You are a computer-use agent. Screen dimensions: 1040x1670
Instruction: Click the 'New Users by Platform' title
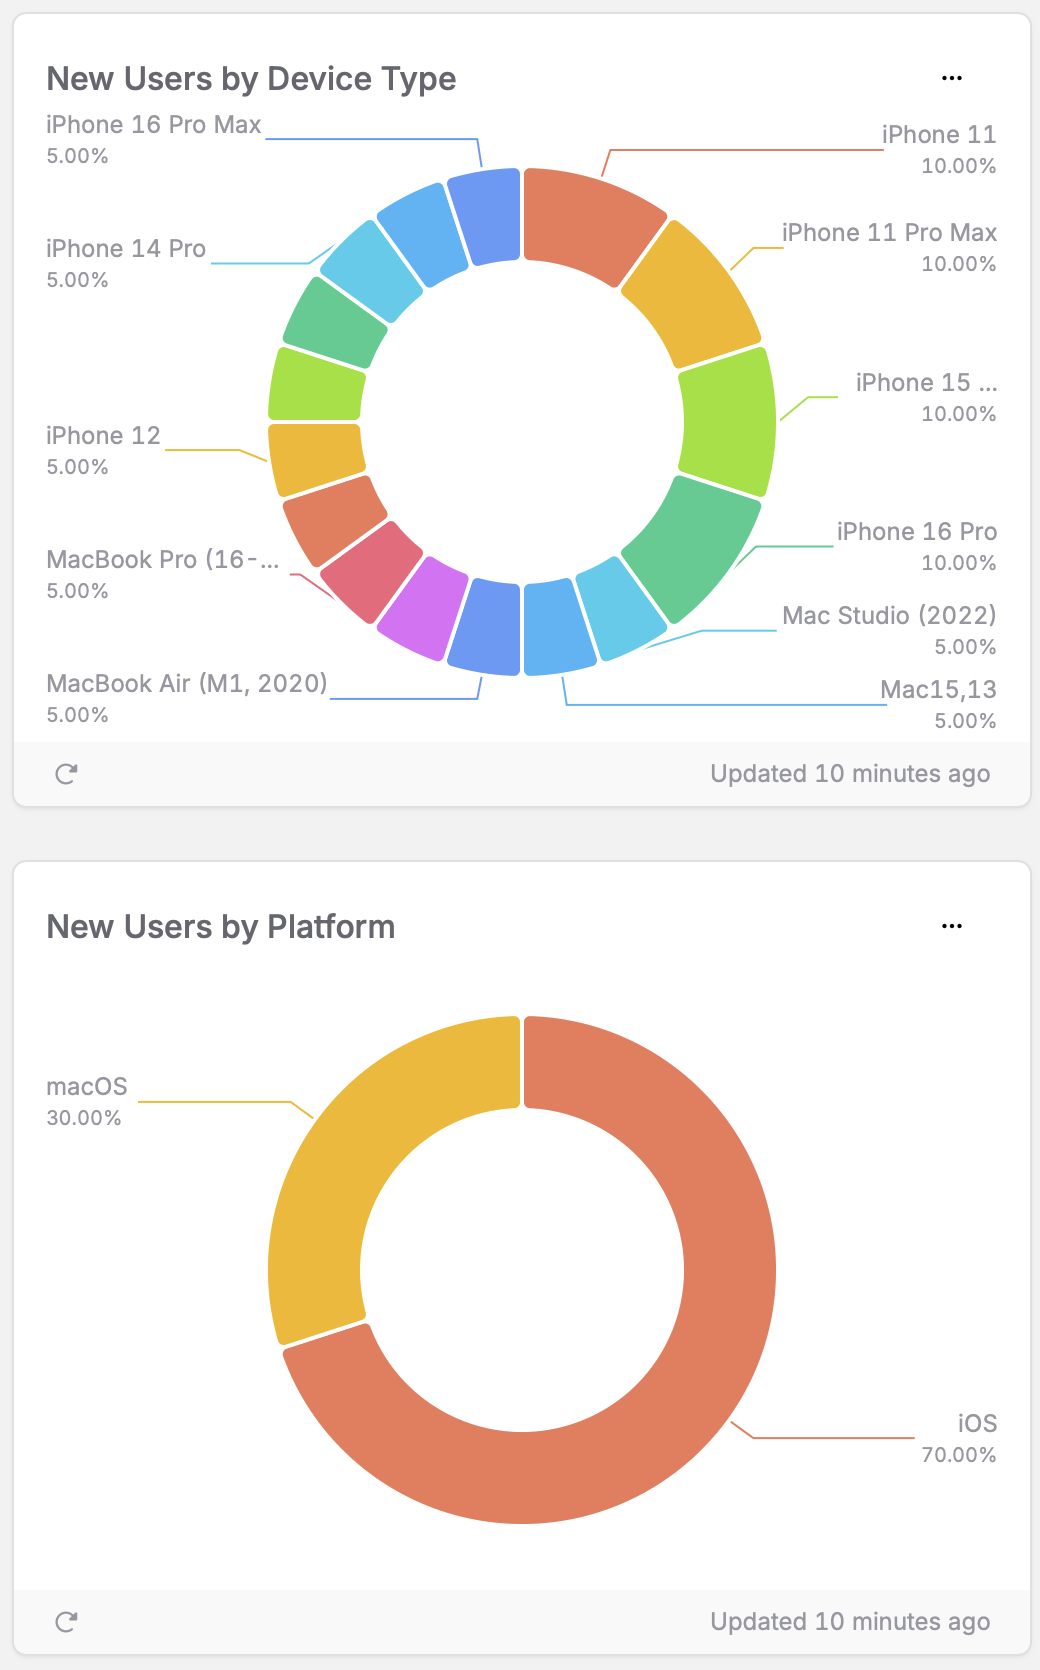pos(221,927)
